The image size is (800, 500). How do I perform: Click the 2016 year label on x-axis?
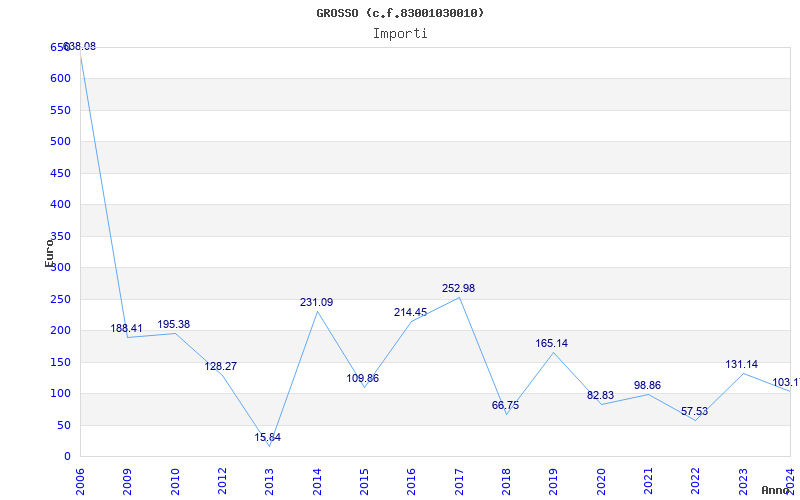[411, 482]
